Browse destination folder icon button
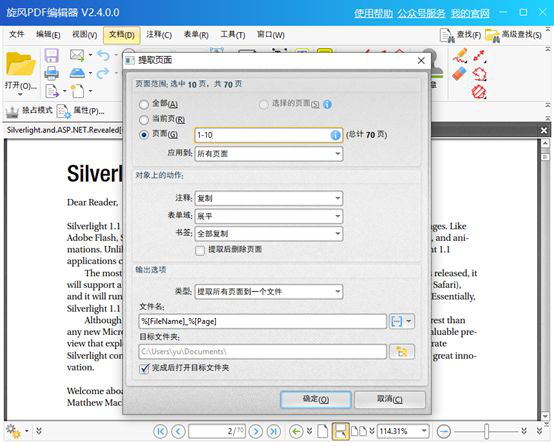 click(x=402, y=352)
